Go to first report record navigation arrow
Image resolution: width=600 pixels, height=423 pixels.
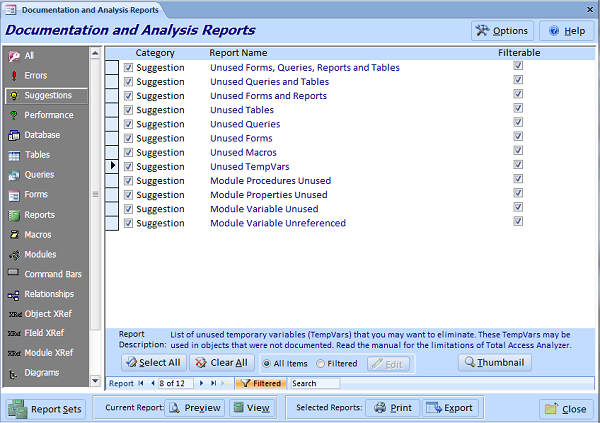pyautogui.click(x=141, y=383)
